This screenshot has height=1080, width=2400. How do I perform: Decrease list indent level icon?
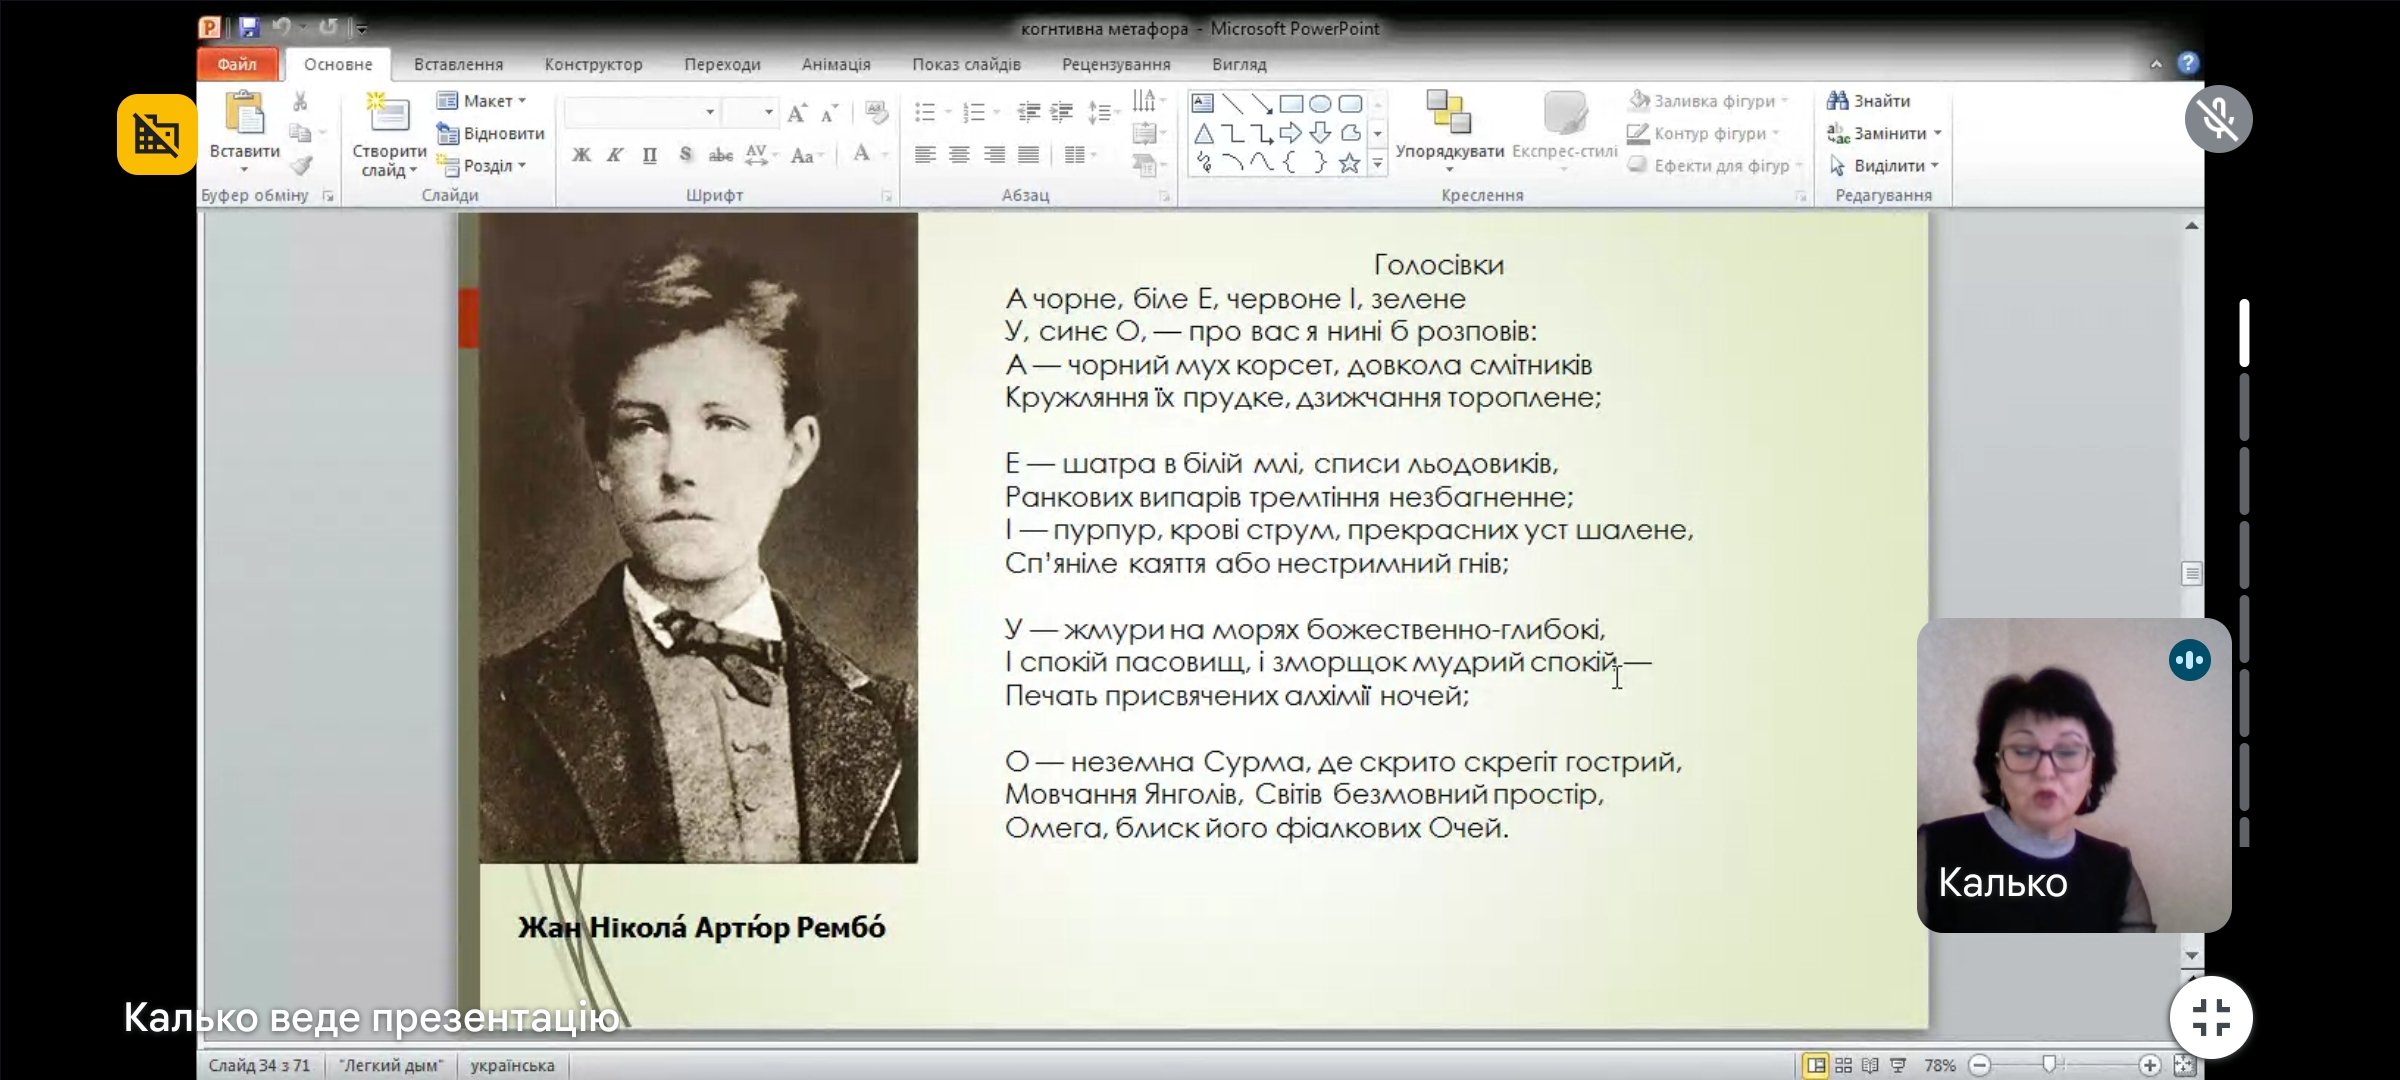1029,112
